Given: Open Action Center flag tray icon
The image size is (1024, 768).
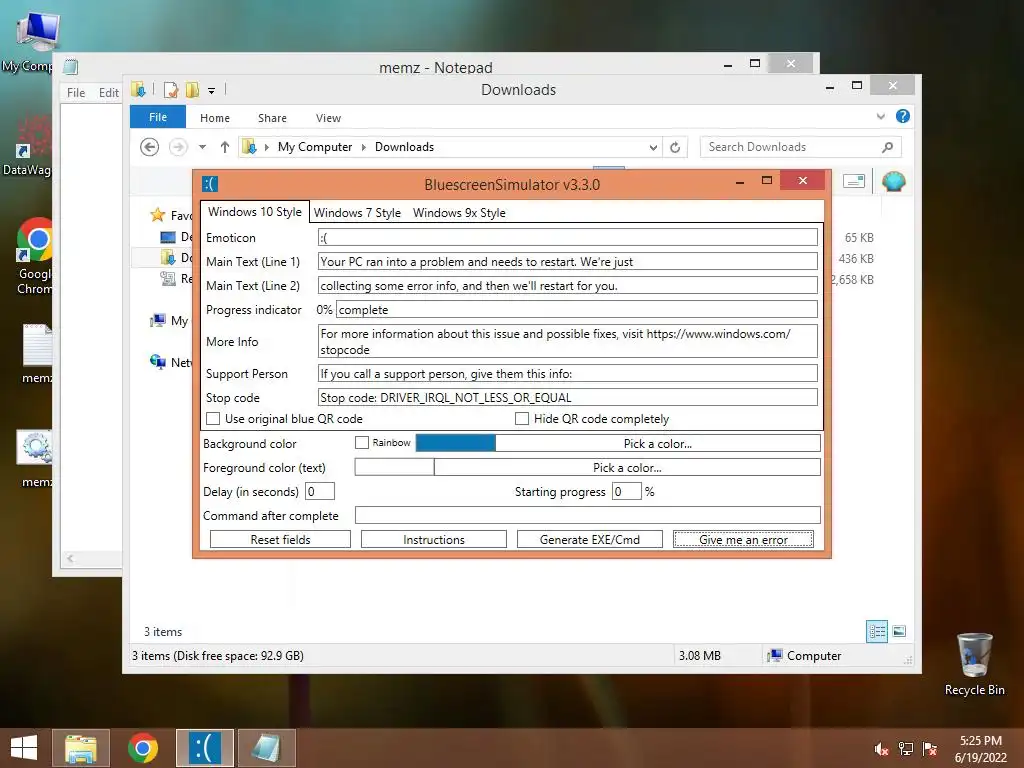Looking at the screenshot, I should (x=929, y=748).
